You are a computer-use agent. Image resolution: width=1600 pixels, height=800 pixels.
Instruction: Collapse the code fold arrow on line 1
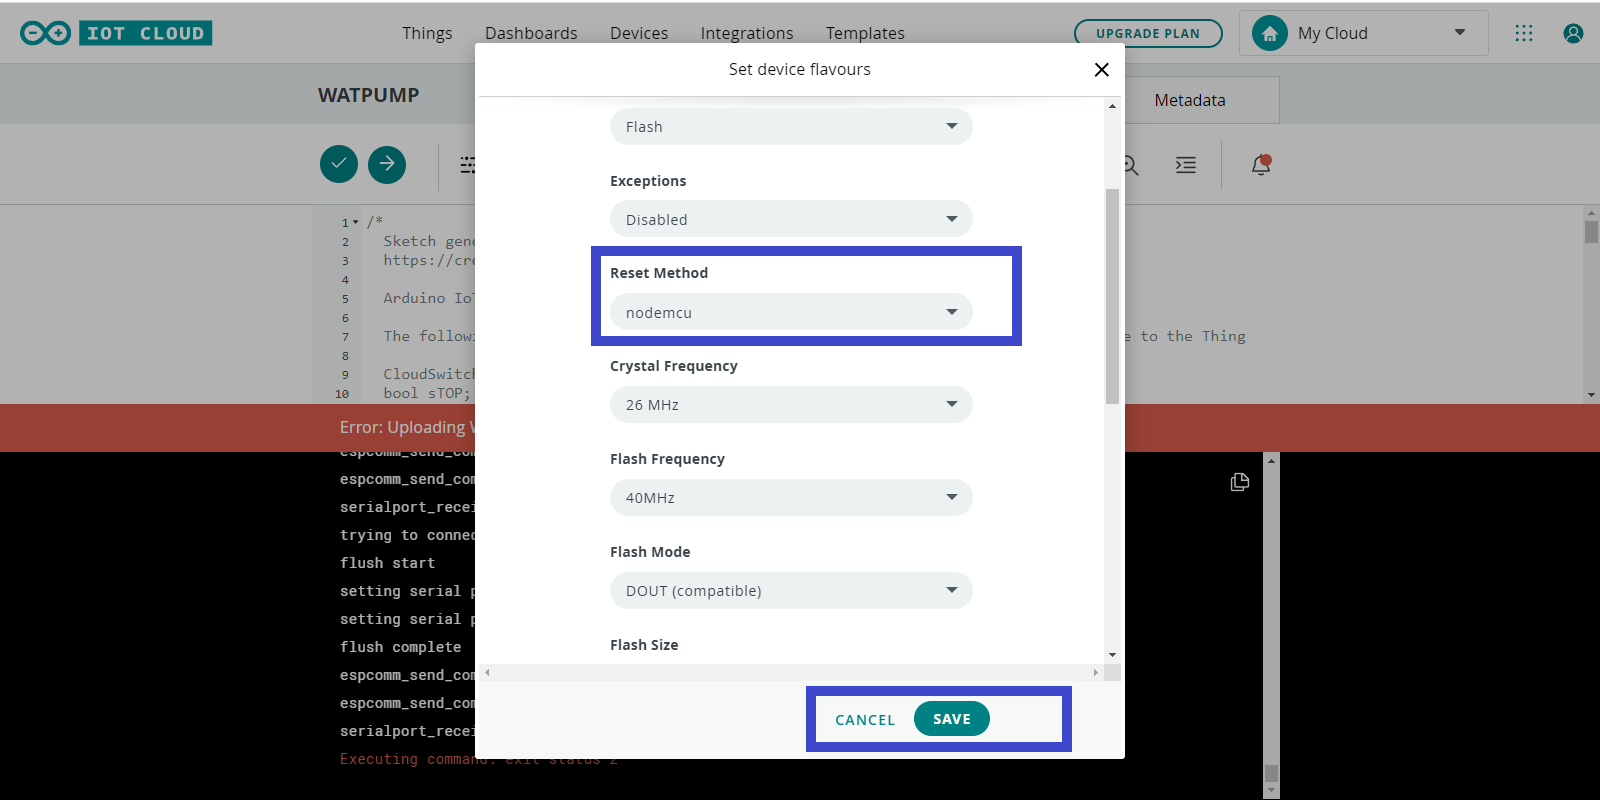click(x=355, y=222)
